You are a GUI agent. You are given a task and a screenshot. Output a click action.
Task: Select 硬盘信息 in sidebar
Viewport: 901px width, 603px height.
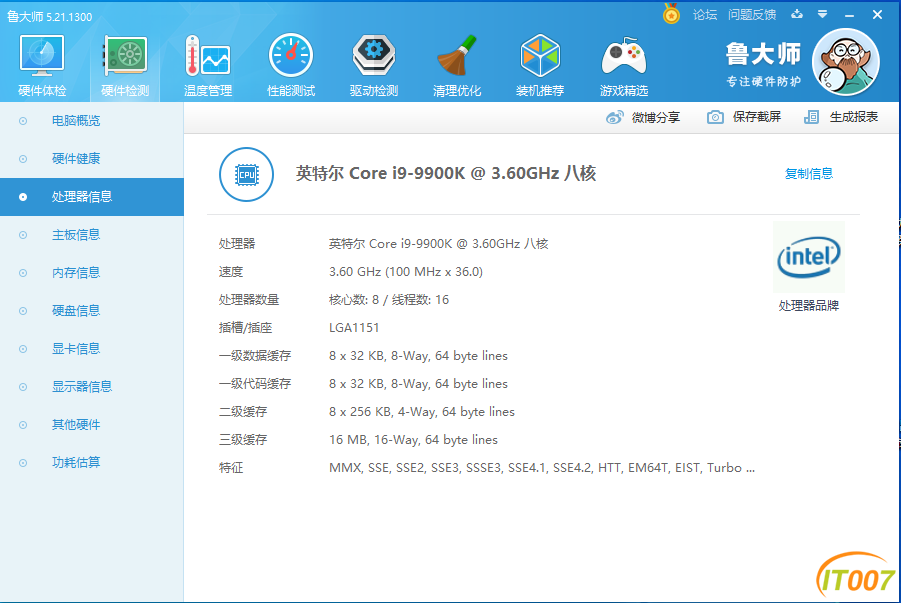click(x=92, y=310)
